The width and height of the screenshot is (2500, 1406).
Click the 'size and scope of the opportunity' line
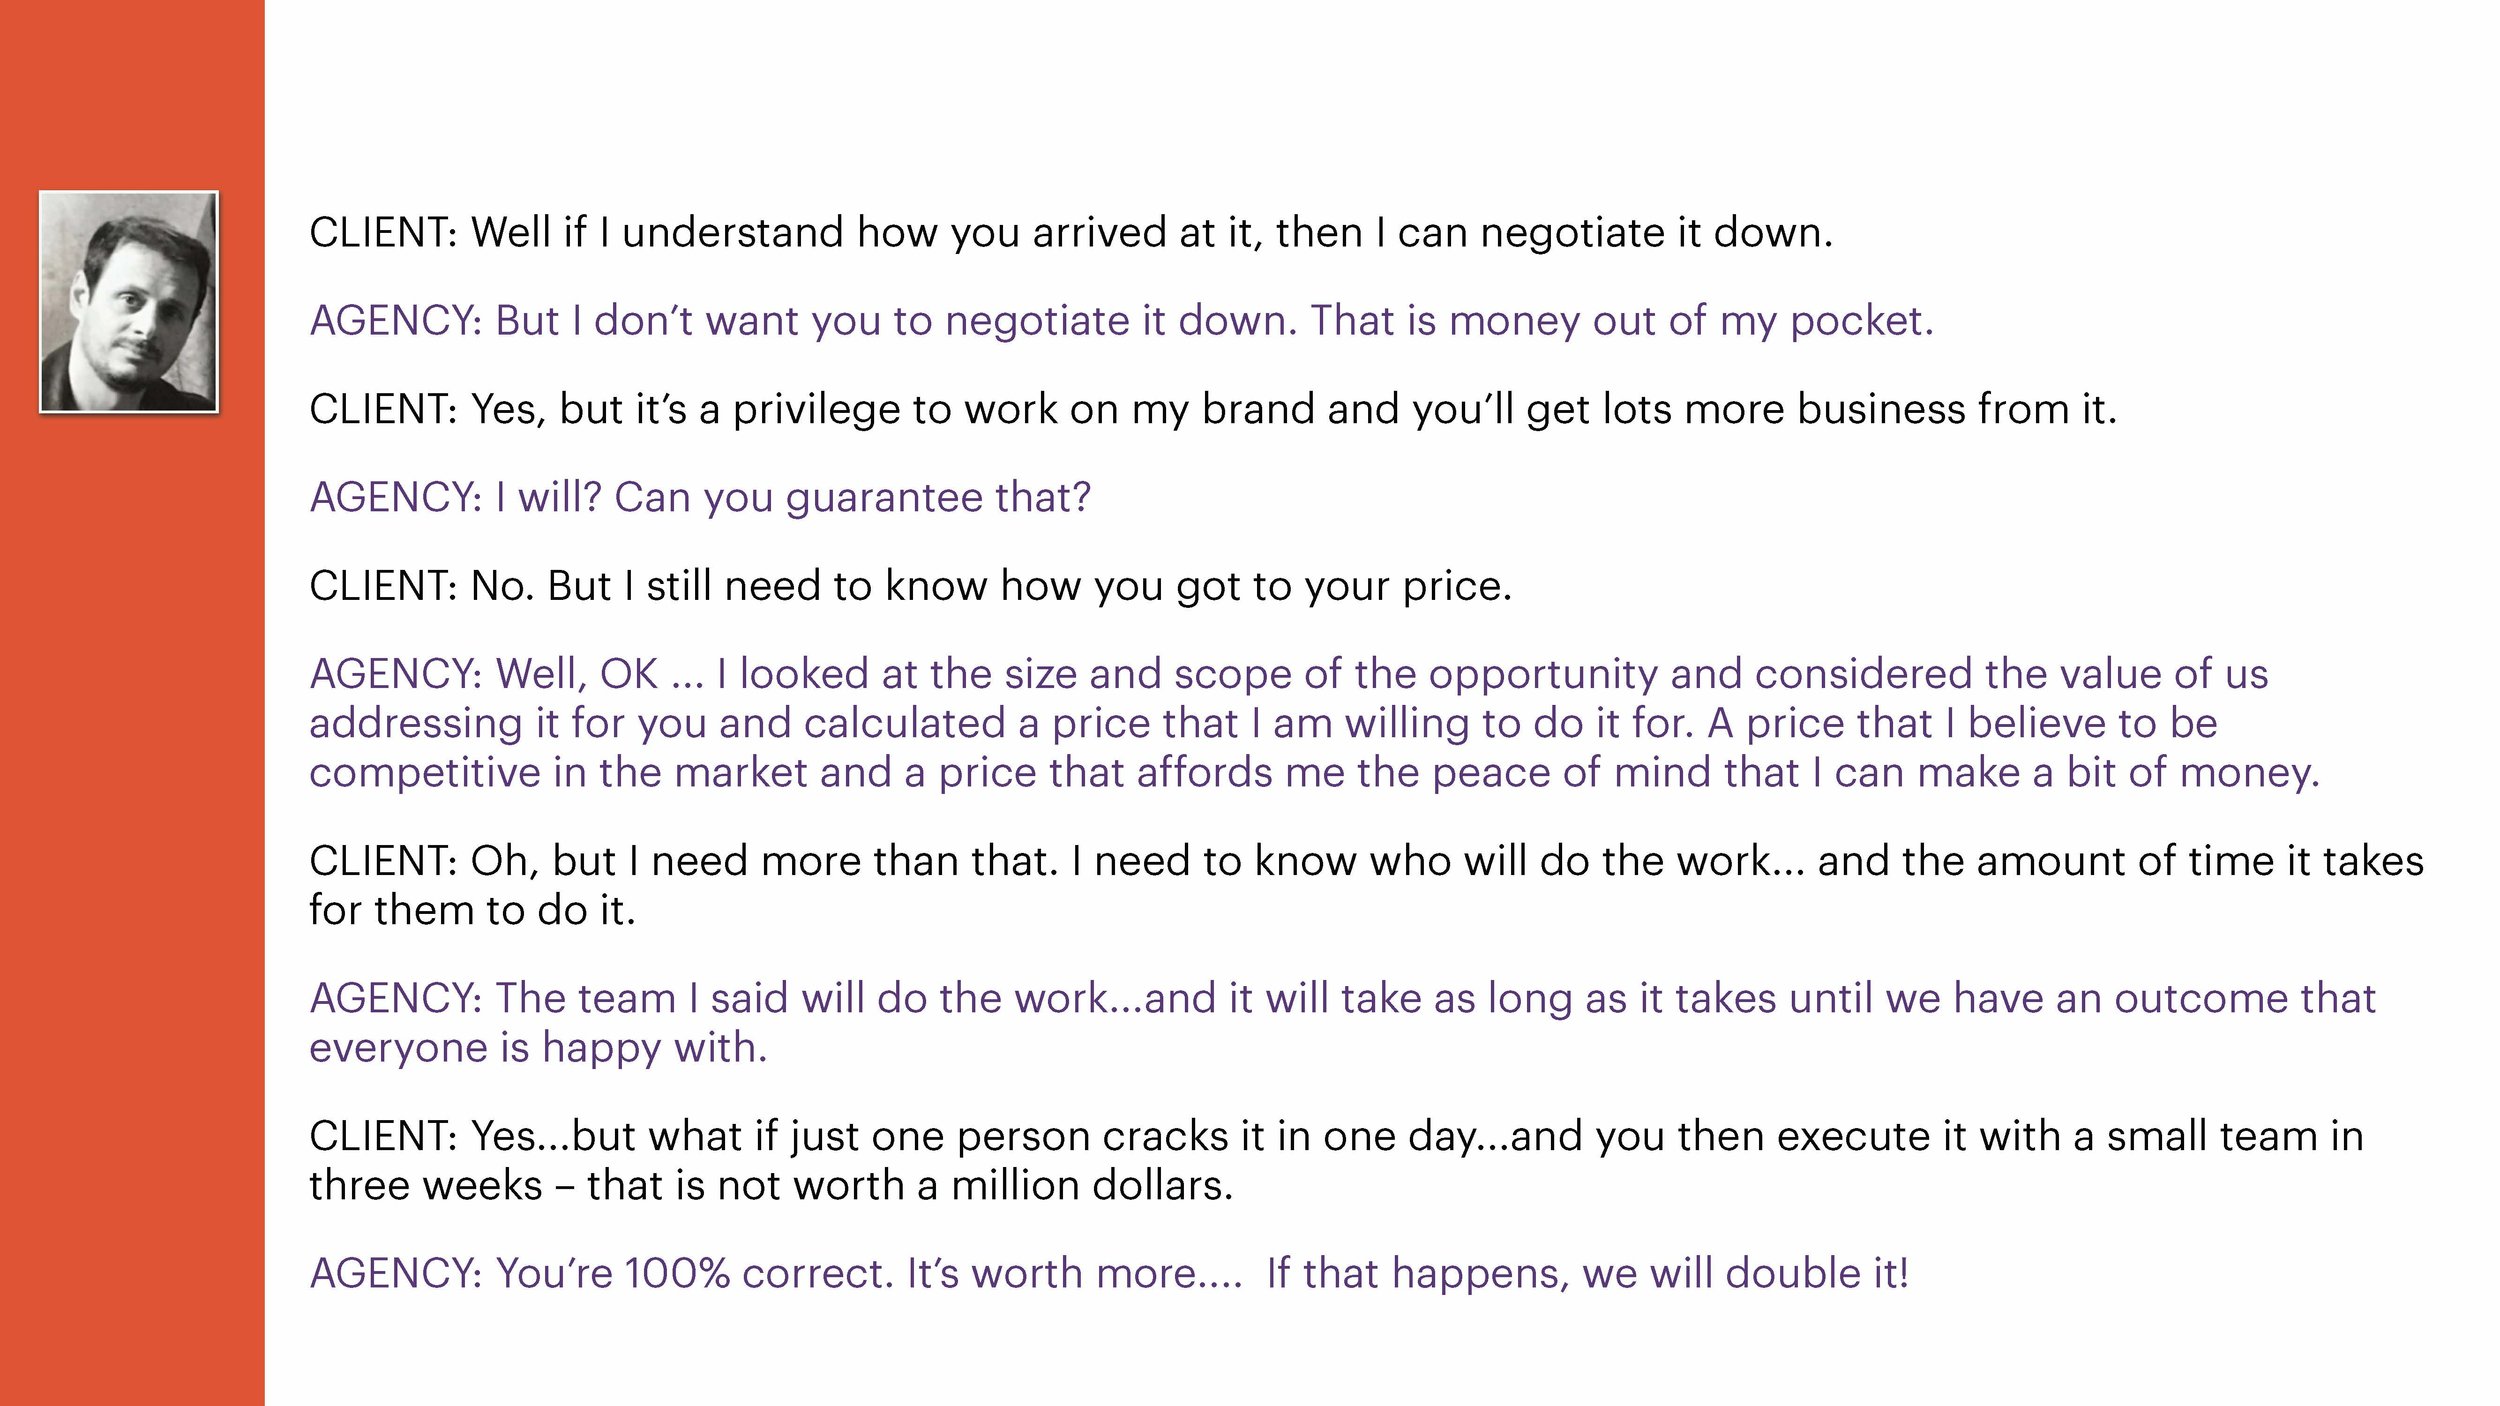[1289, 674]
